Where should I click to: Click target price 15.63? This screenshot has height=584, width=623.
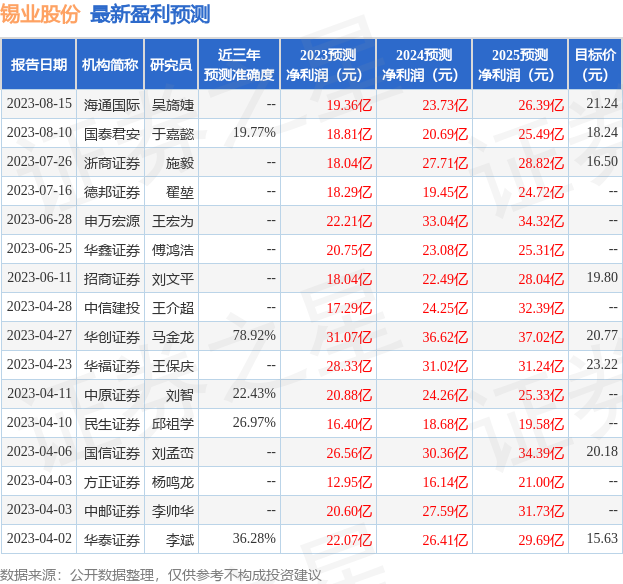(602, 538)
